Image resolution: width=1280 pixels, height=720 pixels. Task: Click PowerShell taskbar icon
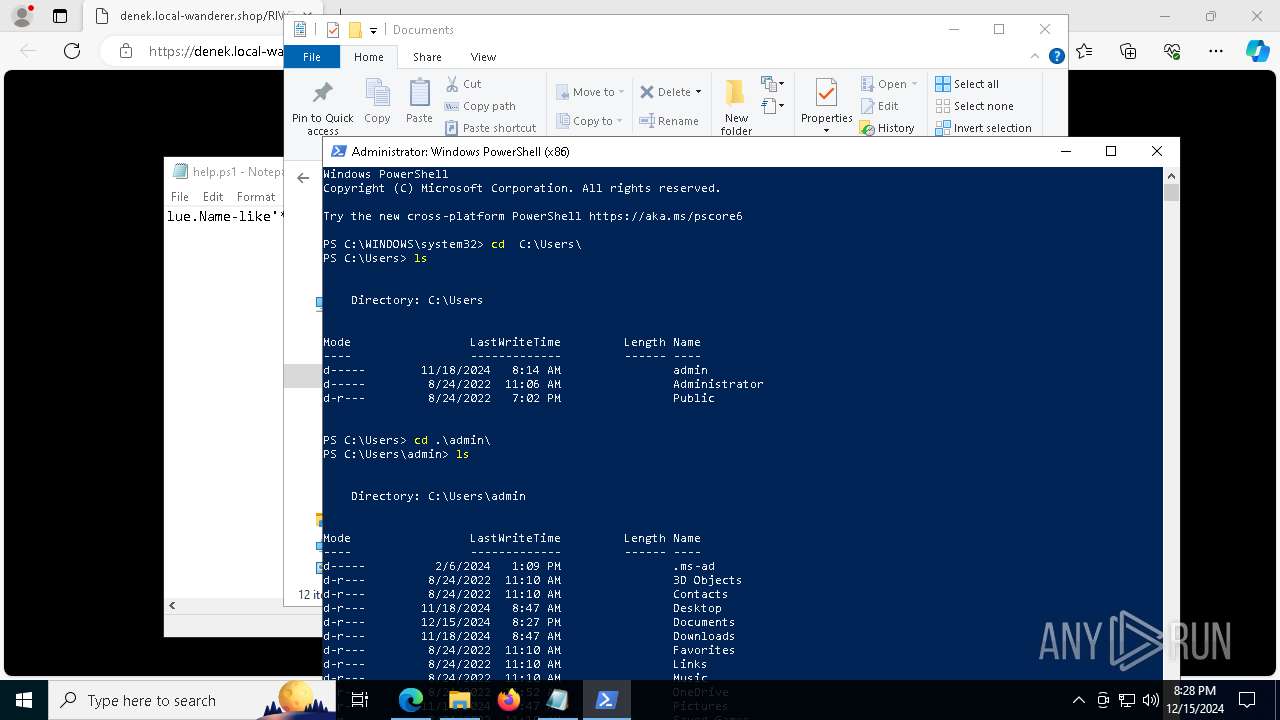[606, 700]
